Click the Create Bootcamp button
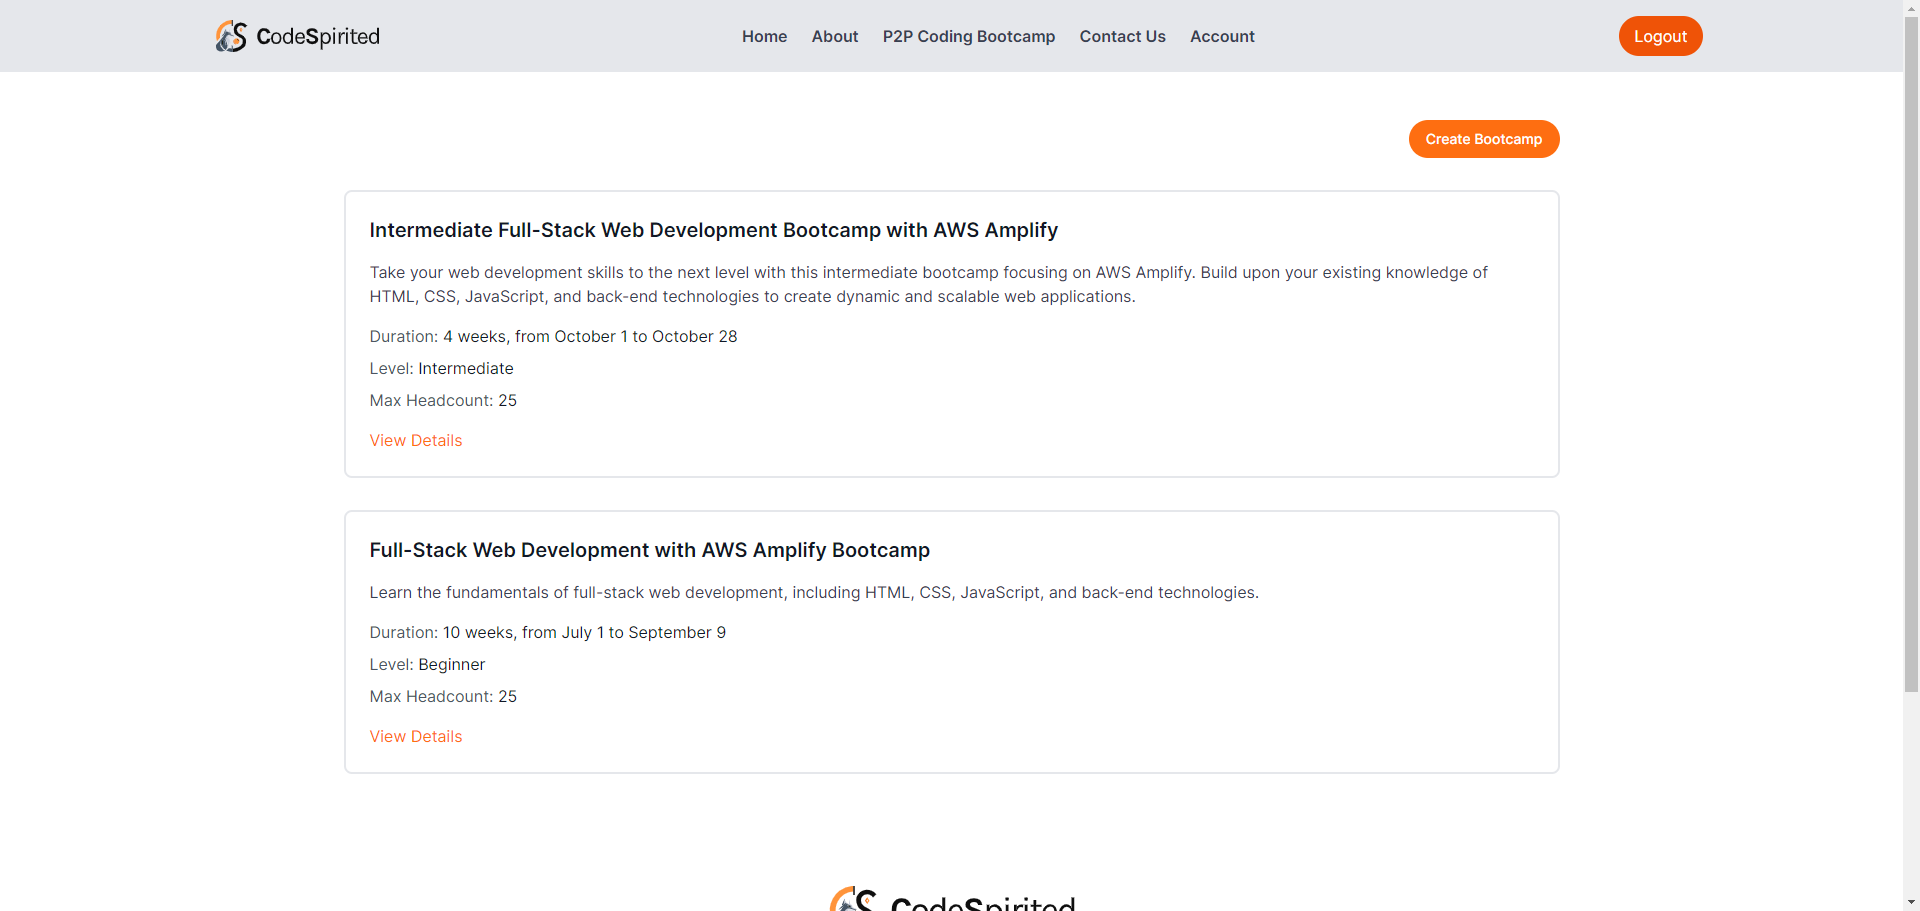 click(1483, 139)
